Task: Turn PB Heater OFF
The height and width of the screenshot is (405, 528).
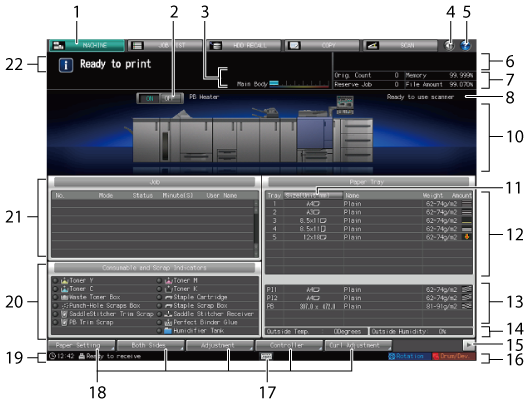Action: point(171,98)
